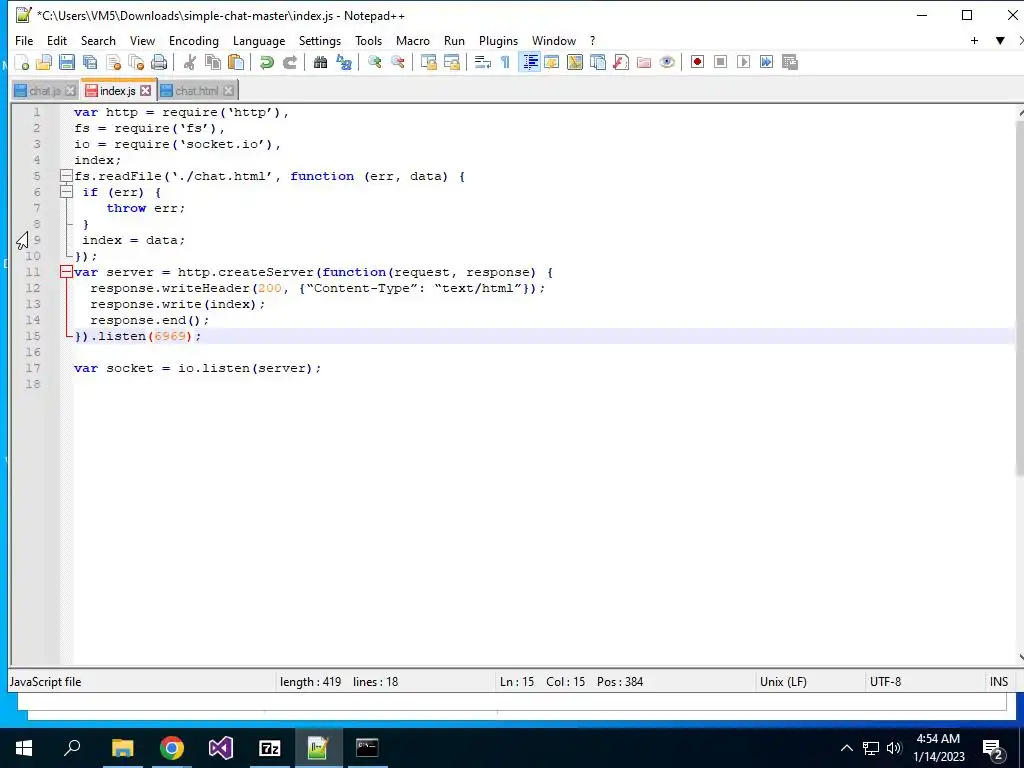Click the Stop Recording macro icon
Image resolution: width=1024 pixels, height=768 pixels.
[x=720, y=62]
